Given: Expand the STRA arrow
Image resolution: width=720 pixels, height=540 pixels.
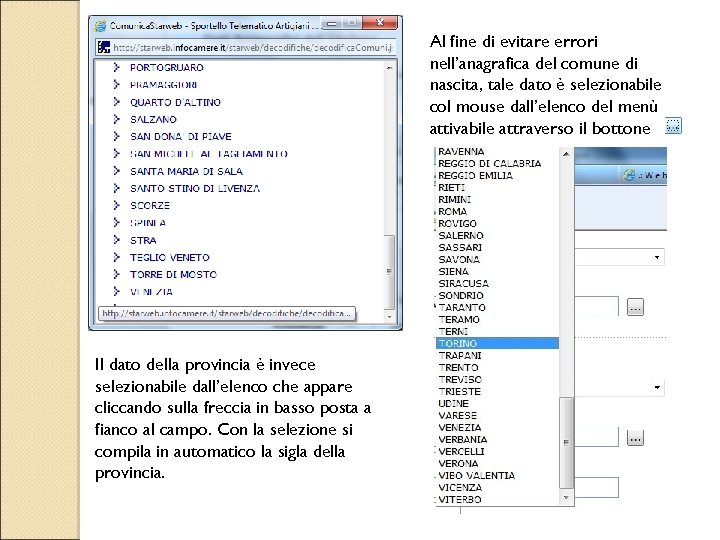Looking at the screenshot, I should [x=116, y=240].
